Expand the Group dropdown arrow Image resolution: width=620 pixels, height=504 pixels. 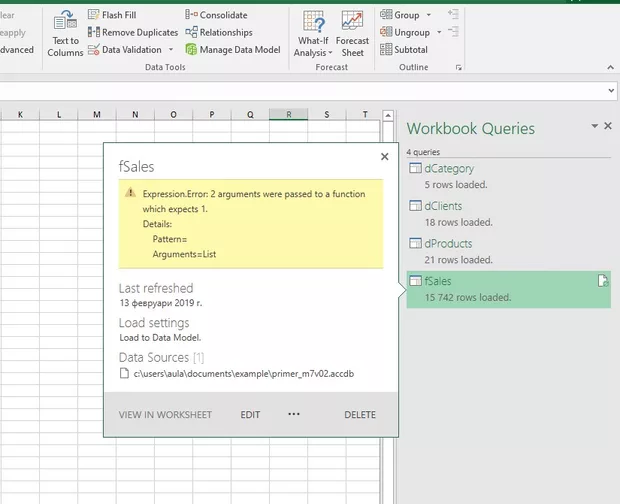pos(428,16)
